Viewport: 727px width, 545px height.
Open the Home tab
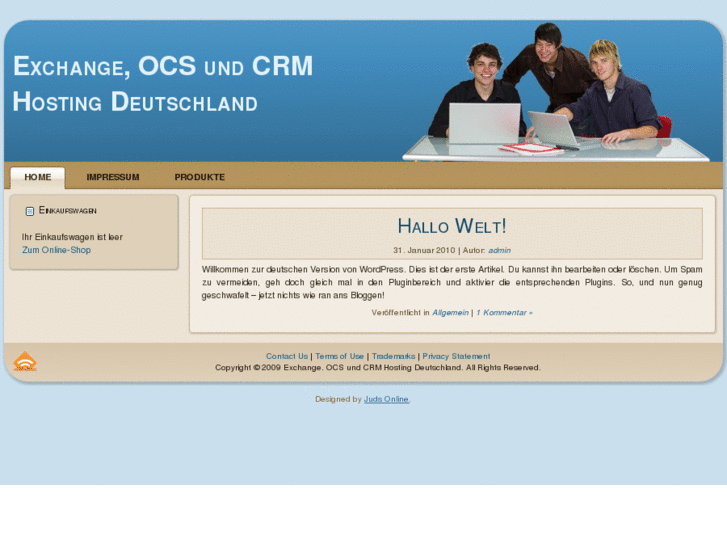click(38, 177)
